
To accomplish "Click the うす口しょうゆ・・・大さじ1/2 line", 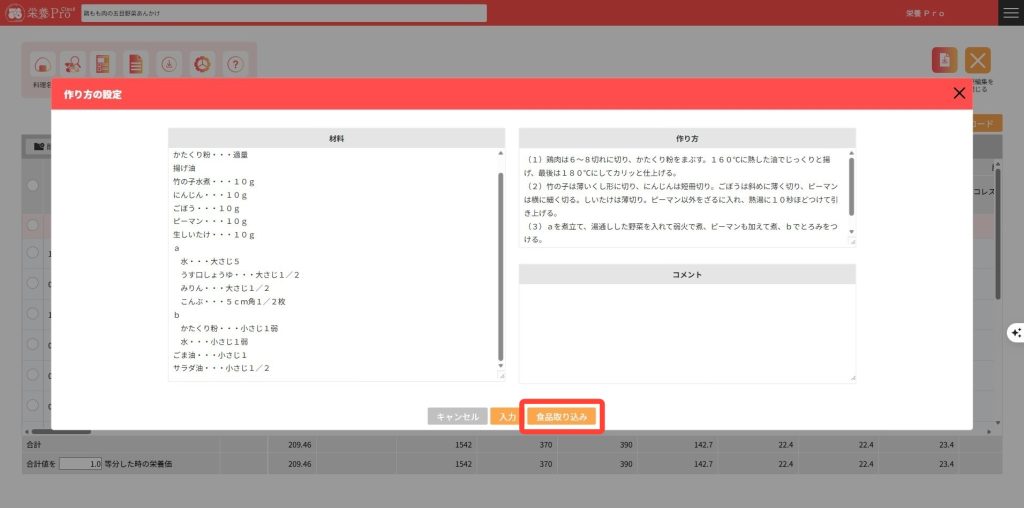I will click(x=240, y=275).
